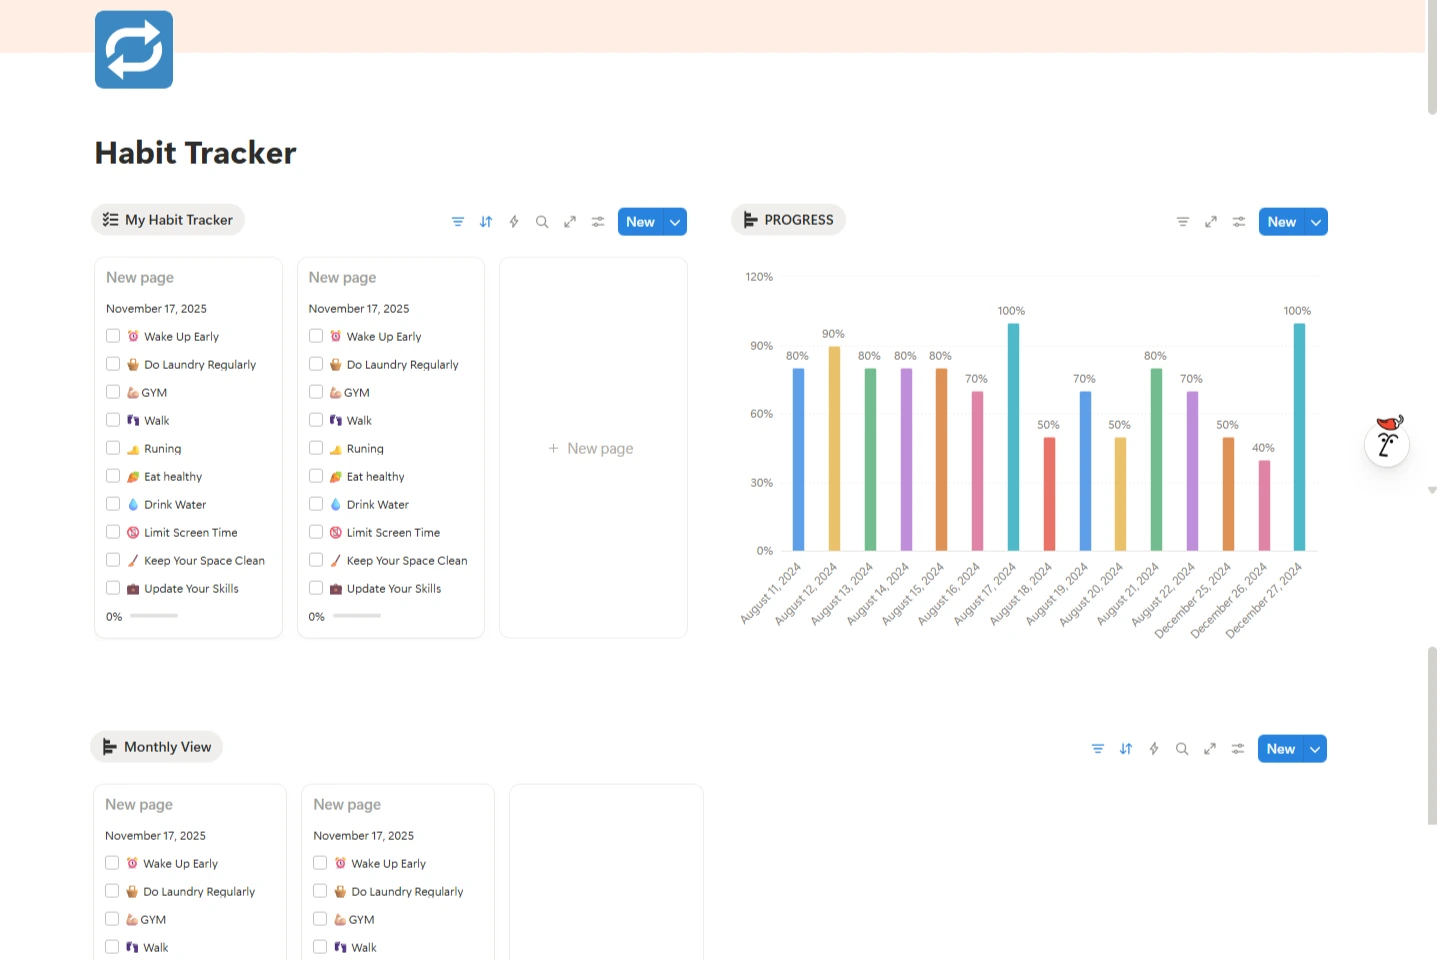The width and height of the screenshot is (1440, 960).
Task: Click the filter icon in Monthly View toolbar
Action: [1098, 749]
